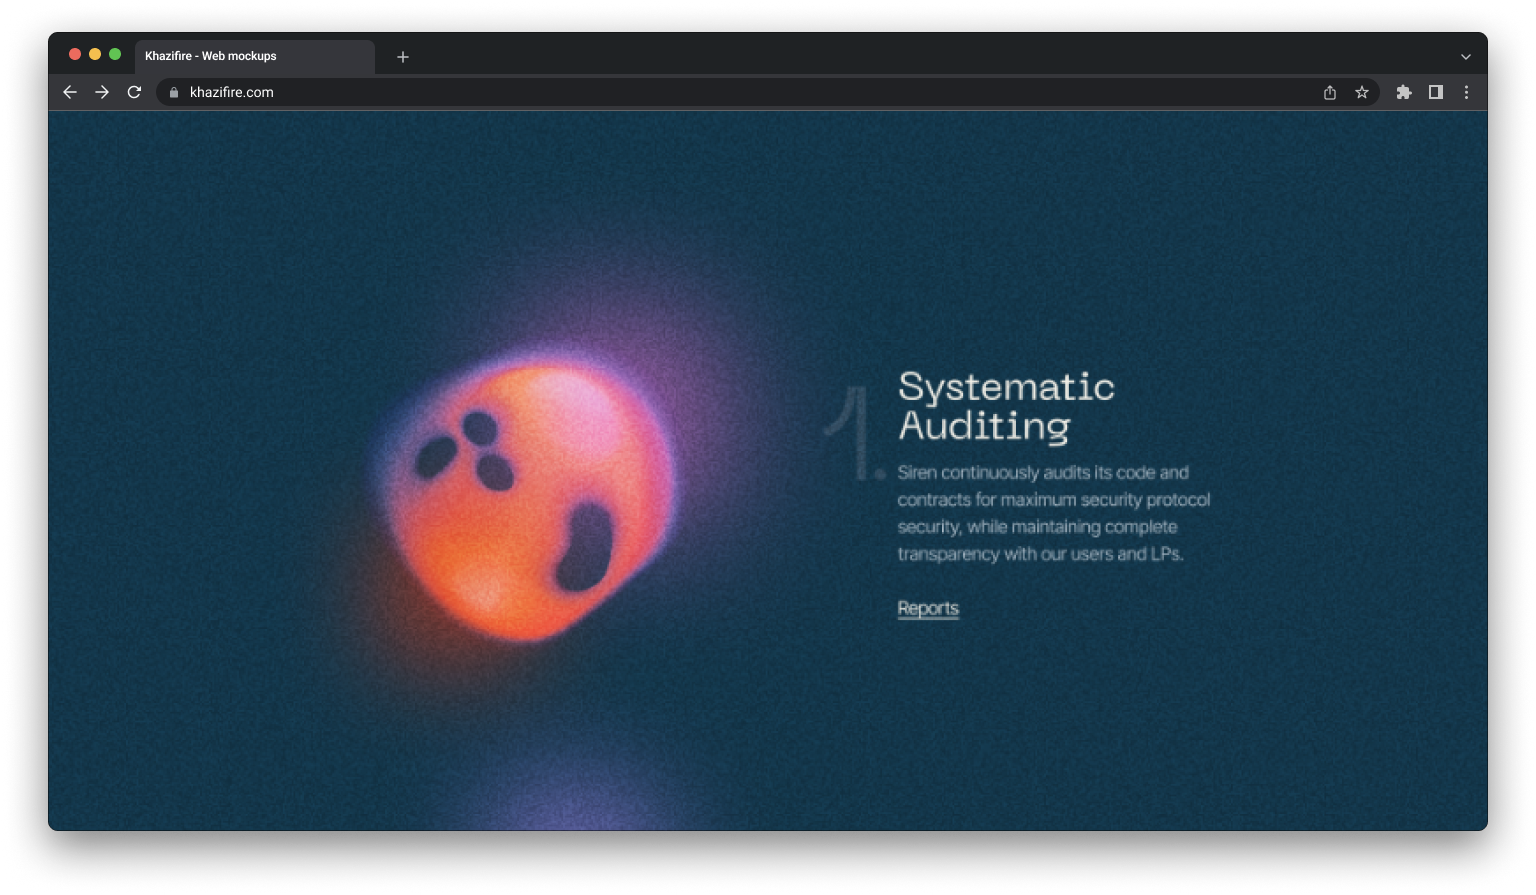The width and height of the screenshot is (1536, 895).
Task: Reload the khazifire.com page
Action: click(134, 92)
